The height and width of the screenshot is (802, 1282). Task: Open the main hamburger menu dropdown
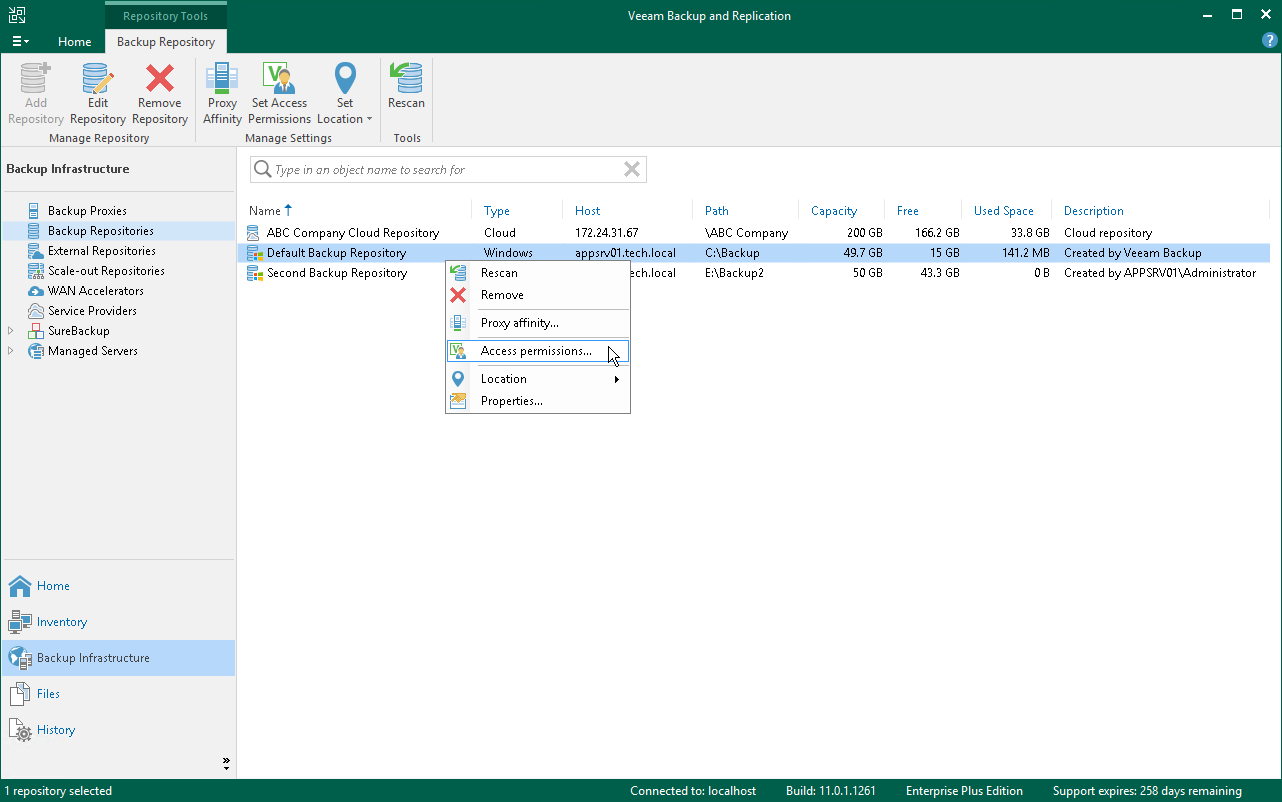(20, 41)
